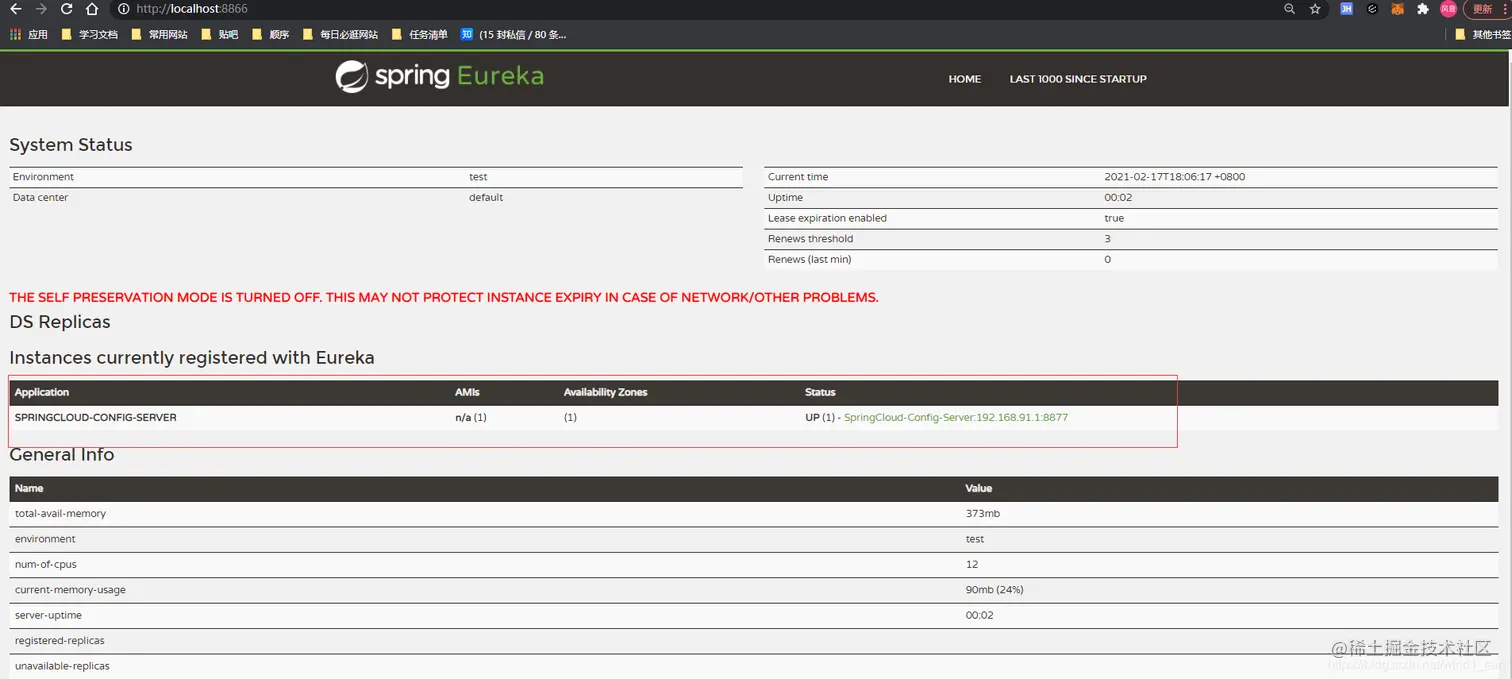Click the AMIs column header
Screen dimensions: 1512x679
[x=467, y=392]
